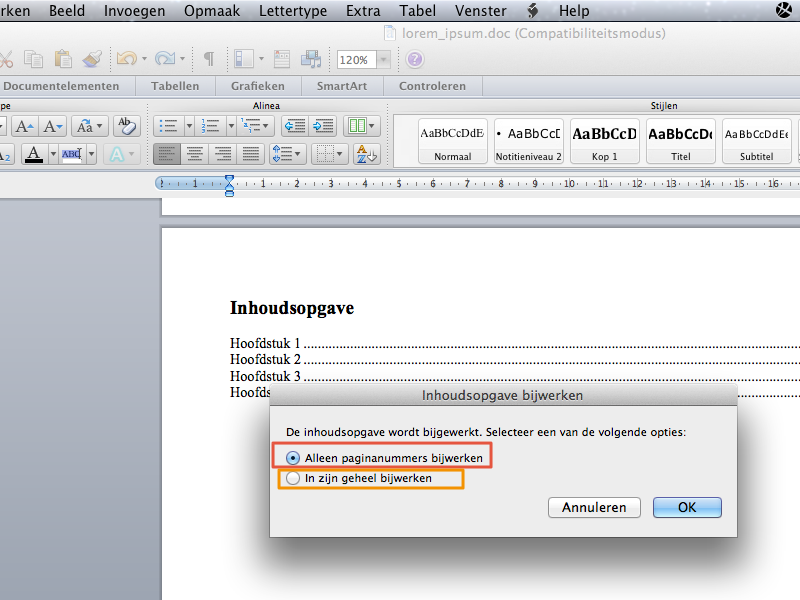The image size is (800, 600).
Task: Select the Format Painter brush
Action: coord(92,59)
